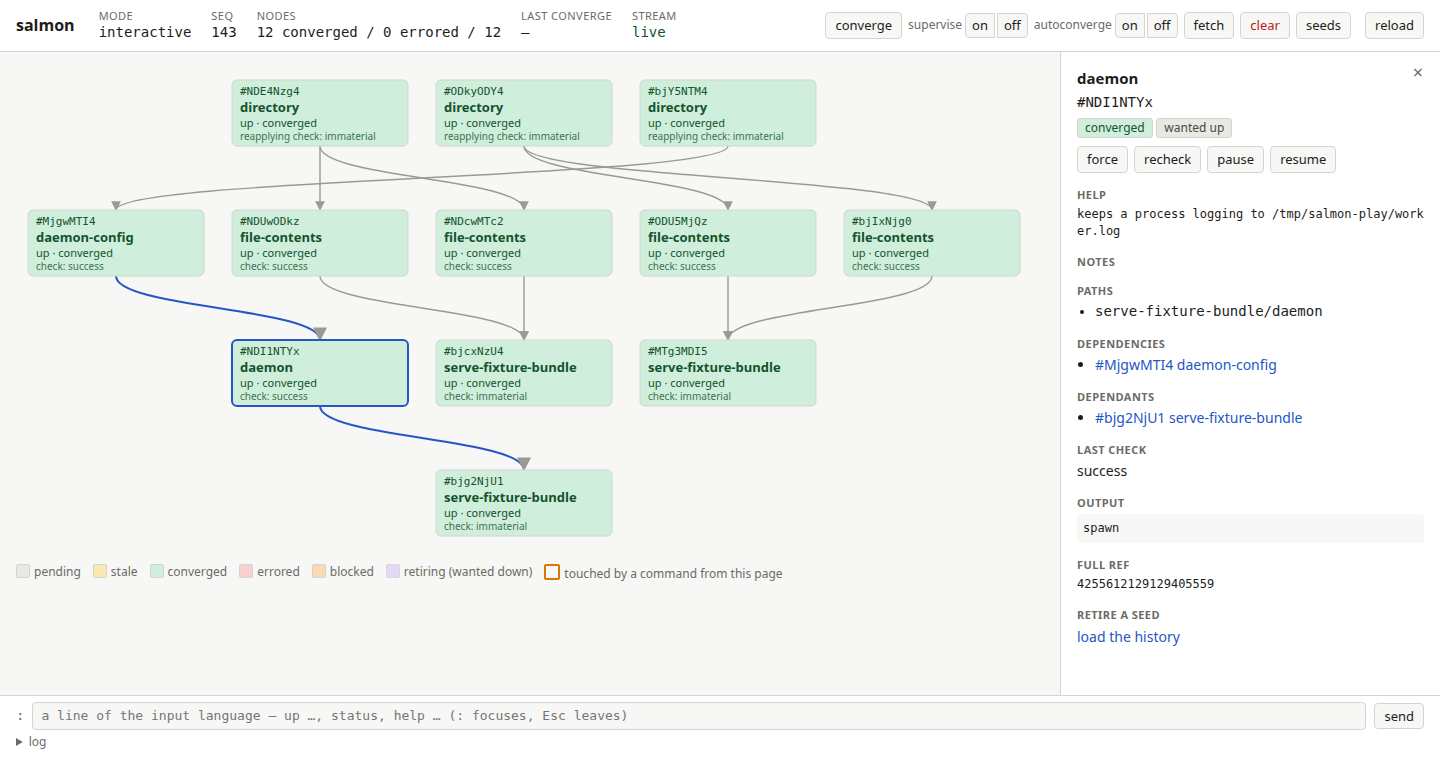Expand the log disclosure triangle

20,742
